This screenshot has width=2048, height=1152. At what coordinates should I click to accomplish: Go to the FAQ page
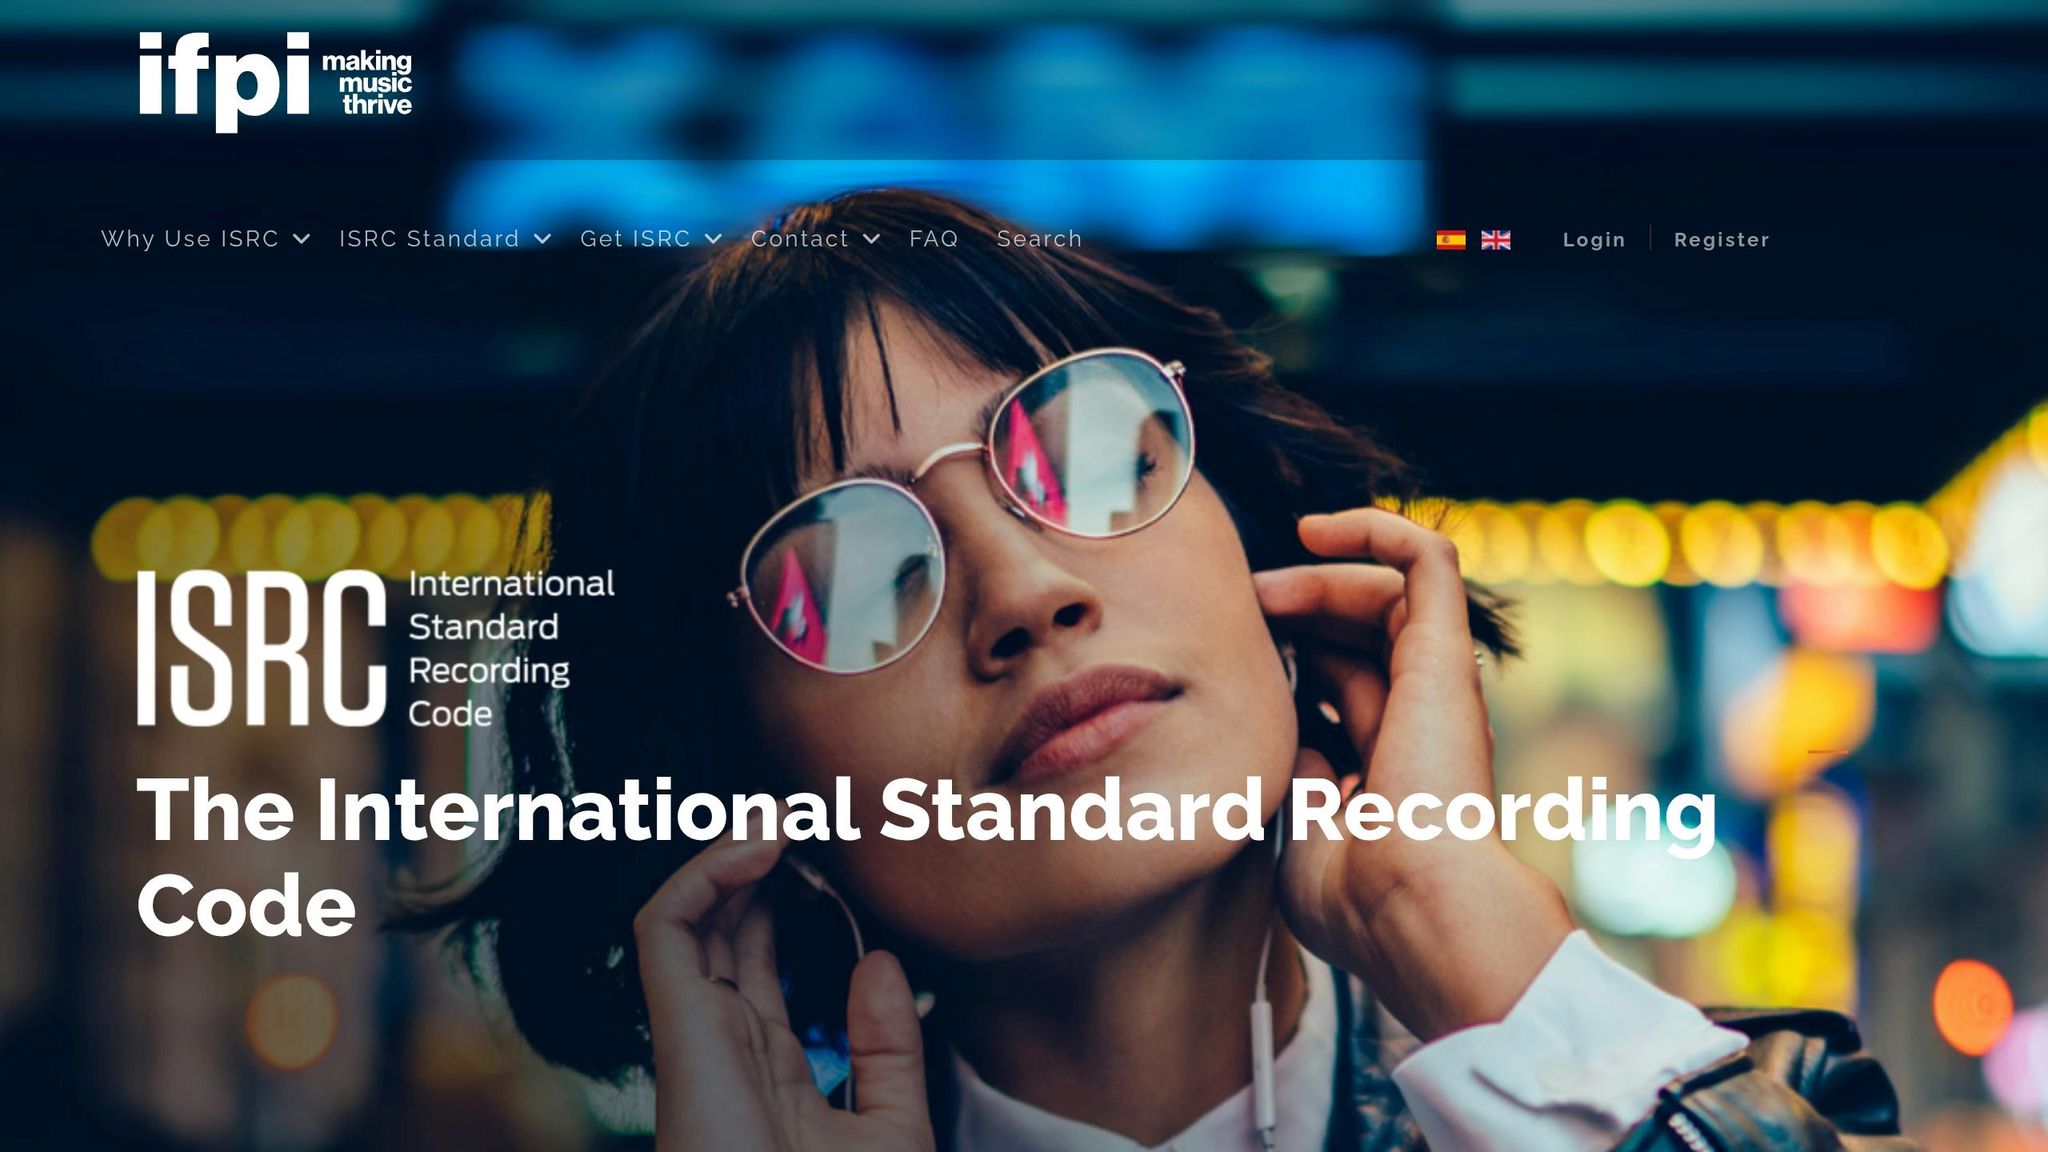934,239
